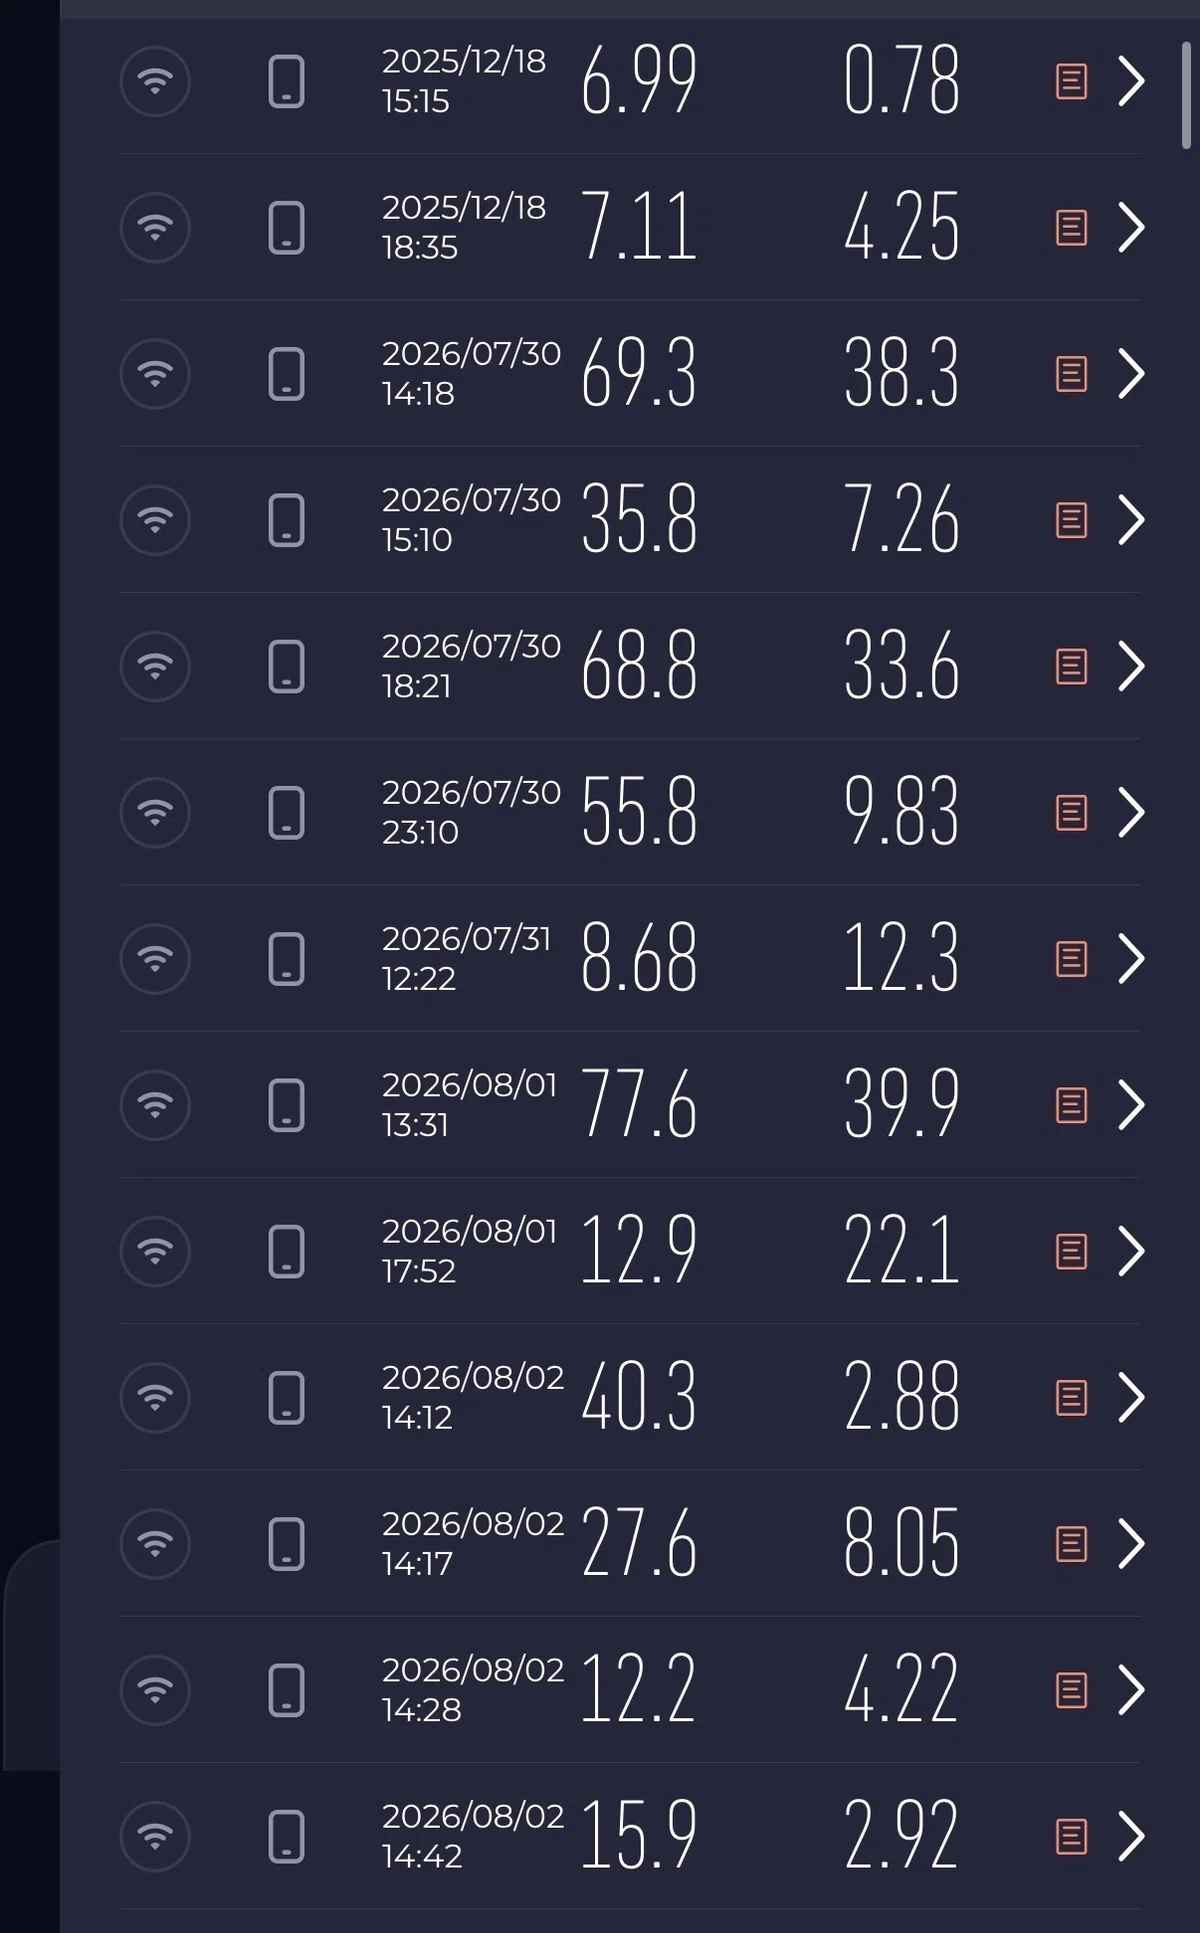Click phone icon on the 2026/07/30 23:10 row
This screenshot has width=1200, height=1933.
[287, 812]
